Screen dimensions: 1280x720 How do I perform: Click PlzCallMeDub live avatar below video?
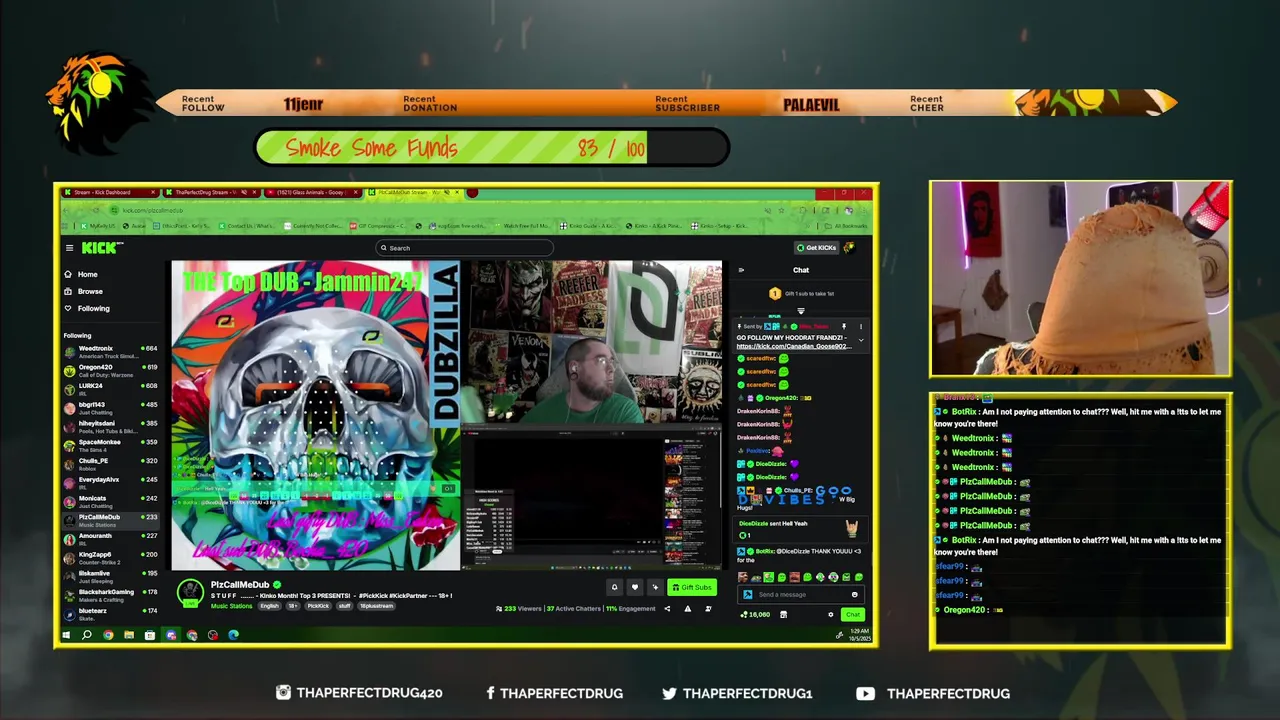coord(190,592)
